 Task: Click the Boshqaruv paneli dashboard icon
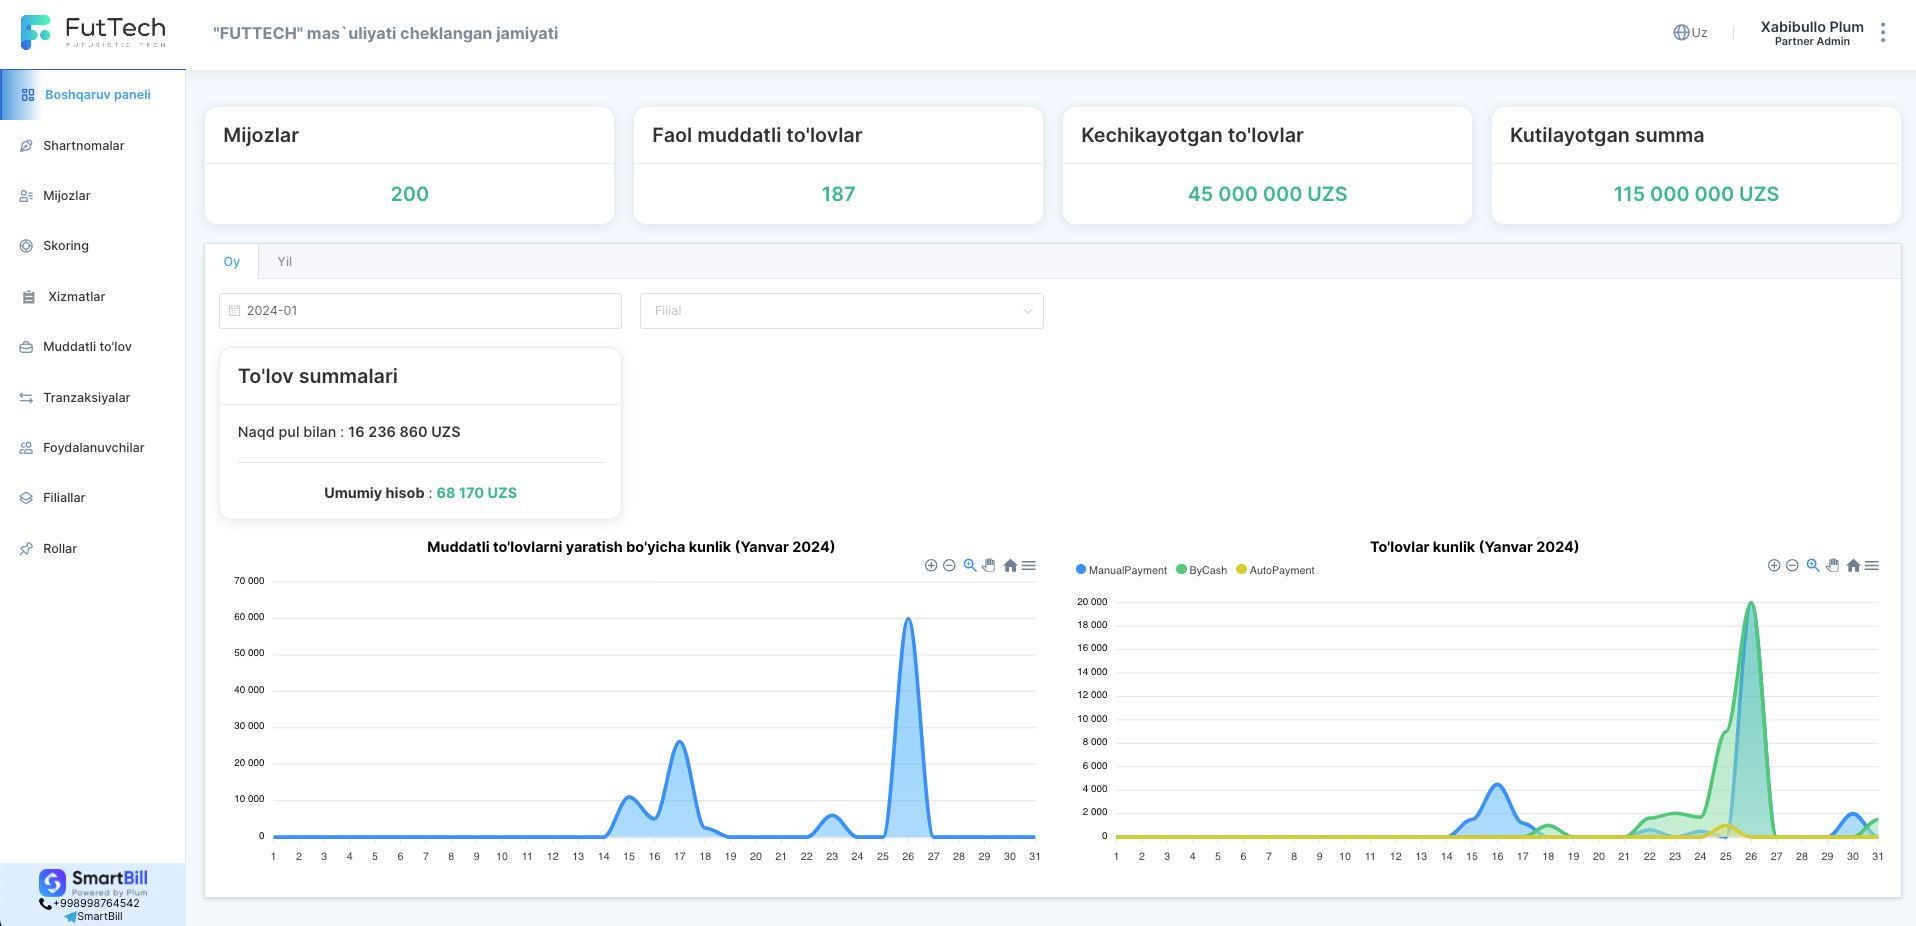[x=28, y=95]
